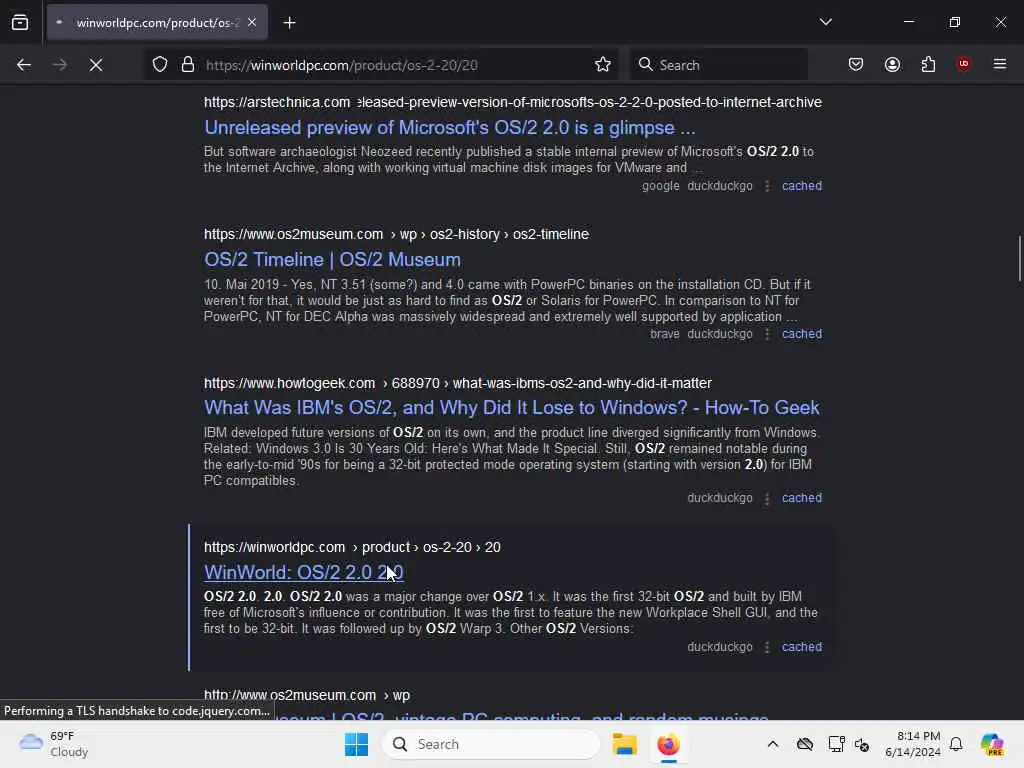Click the http://www.os2museum.com › wp URL
This screenshot has height=768, width=1024.
click(307, 695)
